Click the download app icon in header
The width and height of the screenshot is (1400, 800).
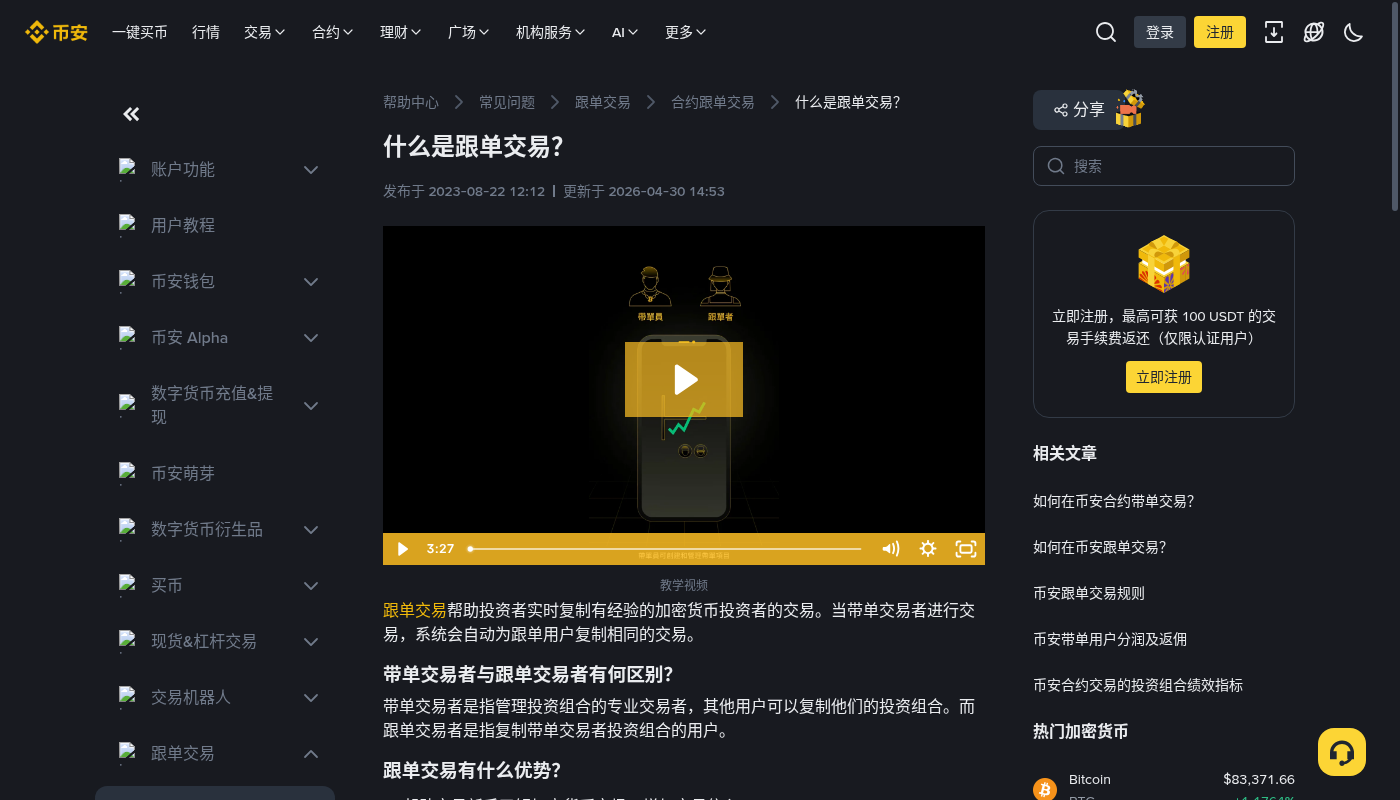click(x=1274, y=32)
